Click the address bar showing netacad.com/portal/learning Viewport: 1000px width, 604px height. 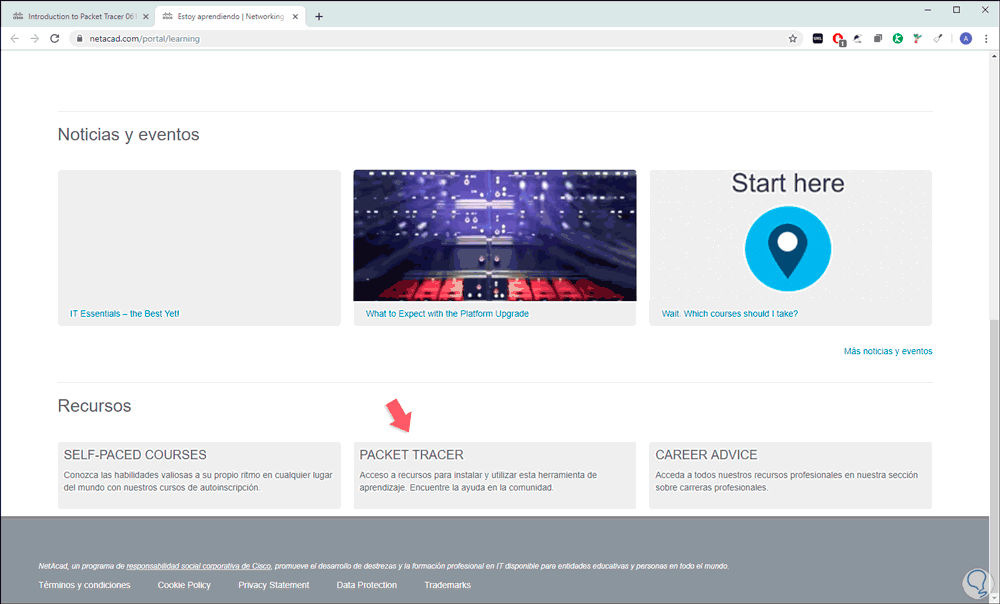point(434,38)
